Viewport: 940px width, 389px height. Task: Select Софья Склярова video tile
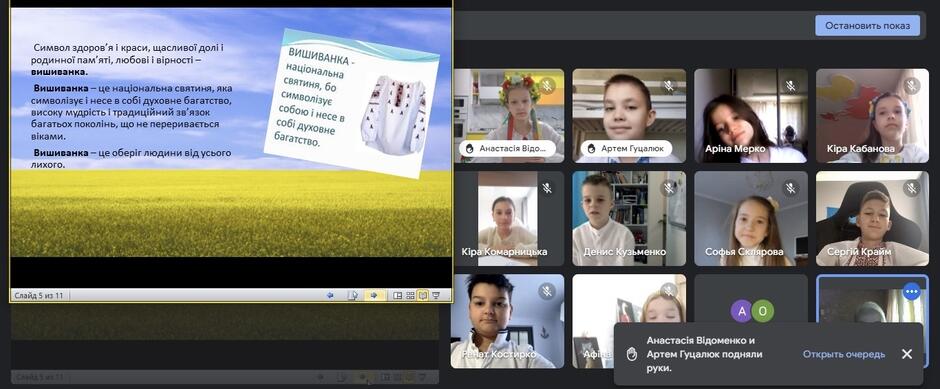coord(751,219)
